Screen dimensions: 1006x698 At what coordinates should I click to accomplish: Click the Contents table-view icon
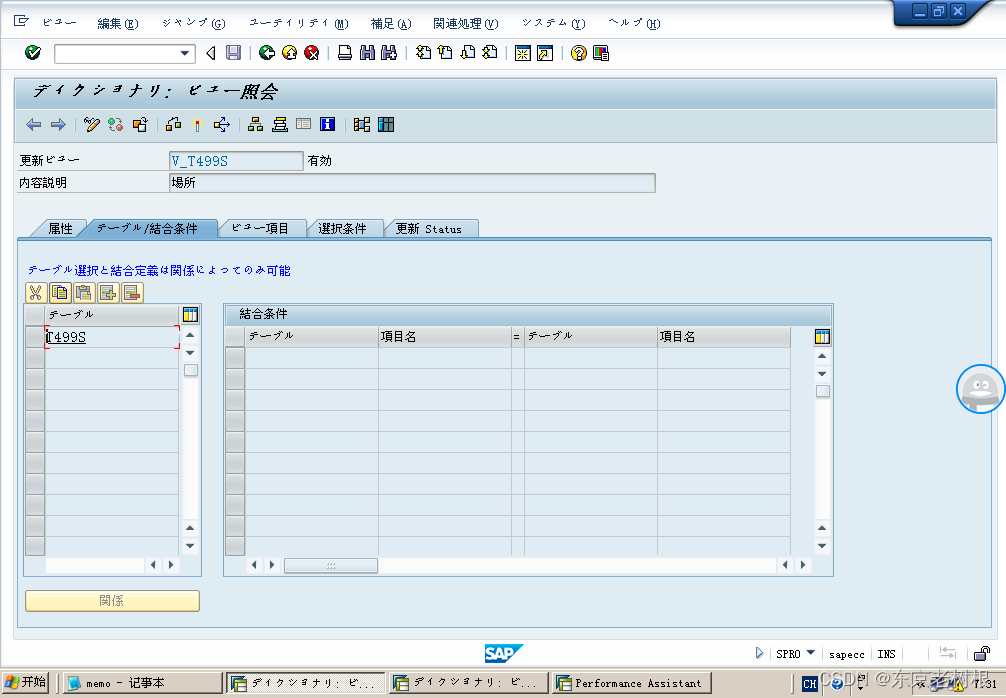(x=303, y=124)
